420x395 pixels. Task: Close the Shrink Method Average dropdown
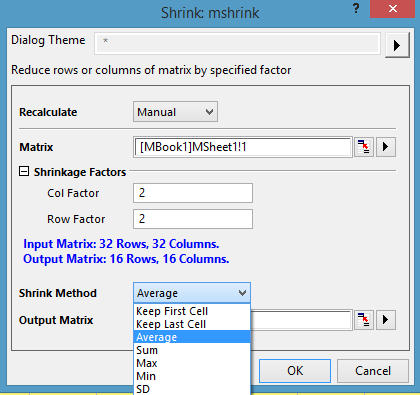click(192, 293)
